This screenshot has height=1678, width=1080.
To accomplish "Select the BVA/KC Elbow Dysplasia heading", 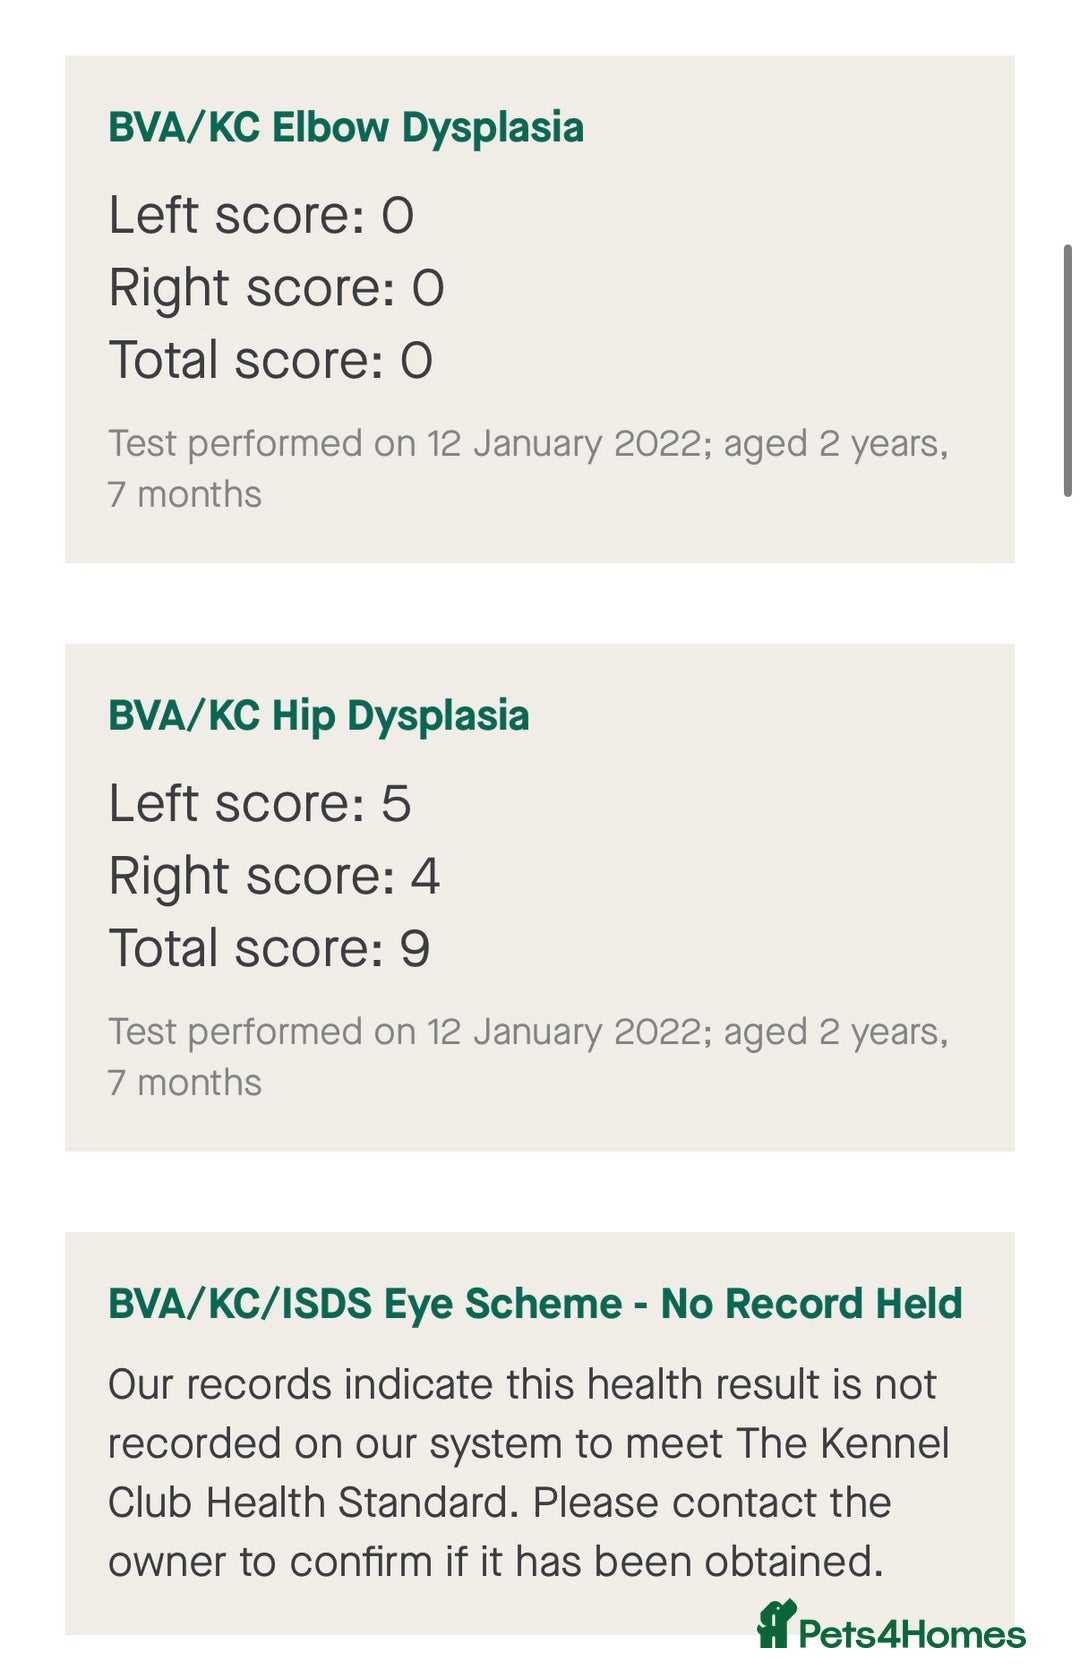I will (x=345, y=128).
